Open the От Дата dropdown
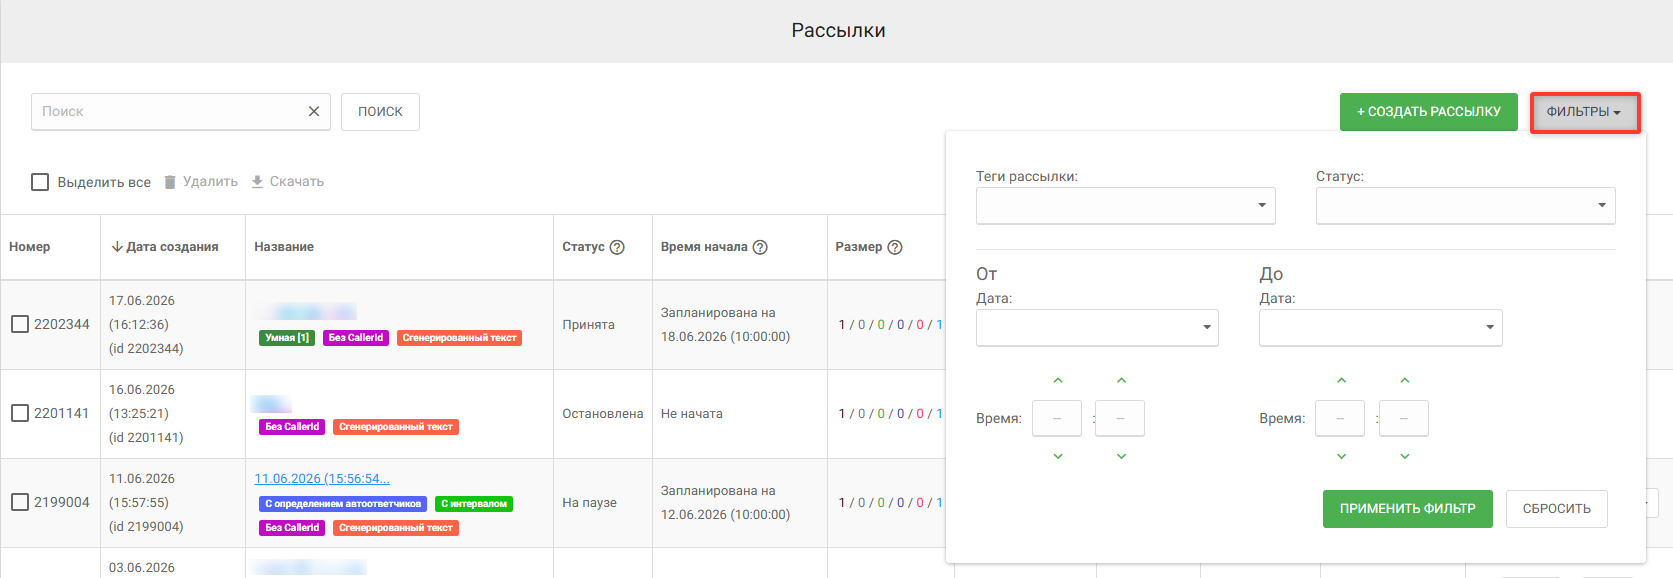 pos(1097,327)
